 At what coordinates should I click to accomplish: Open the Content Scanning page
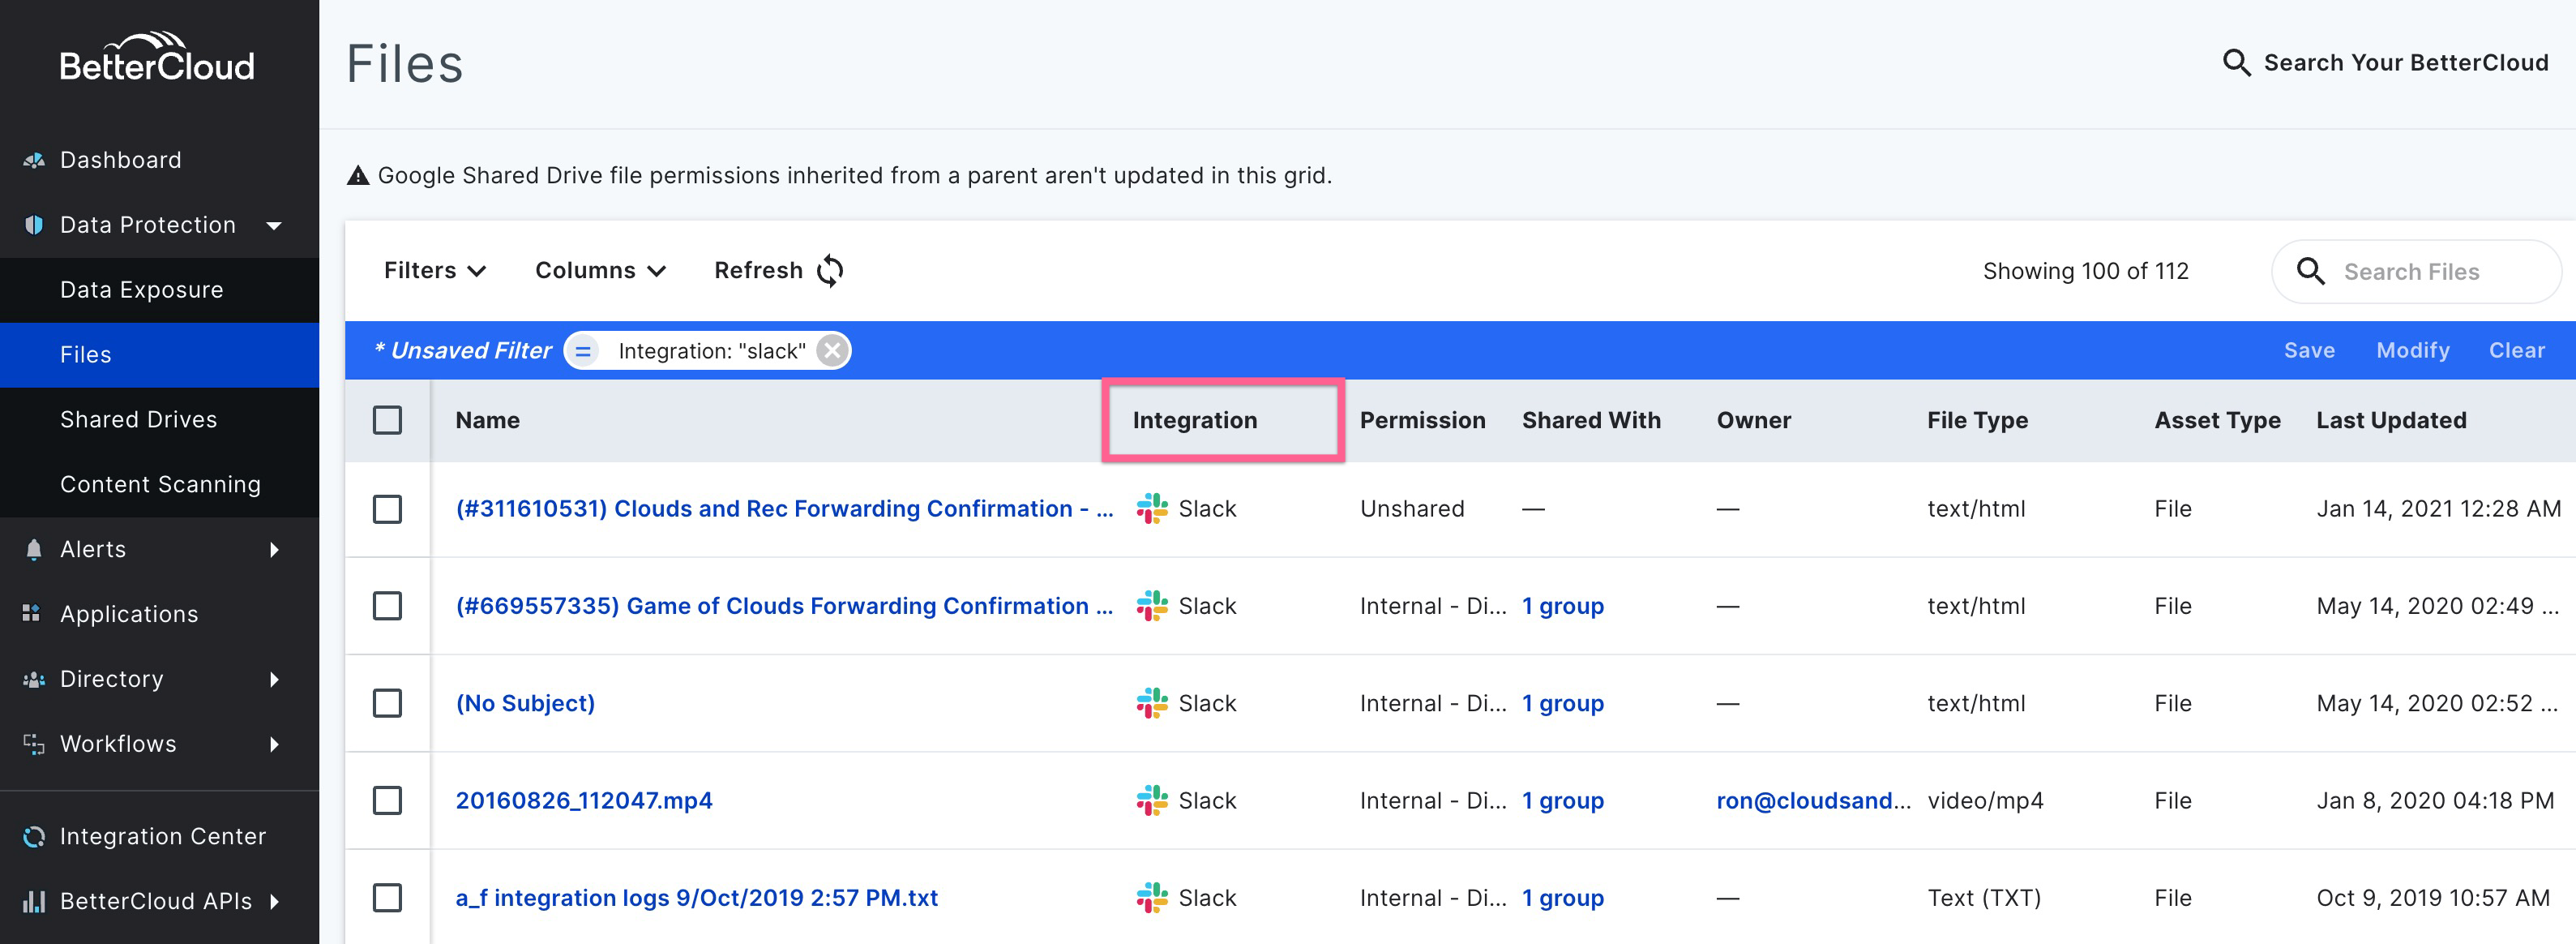[160, 484]
